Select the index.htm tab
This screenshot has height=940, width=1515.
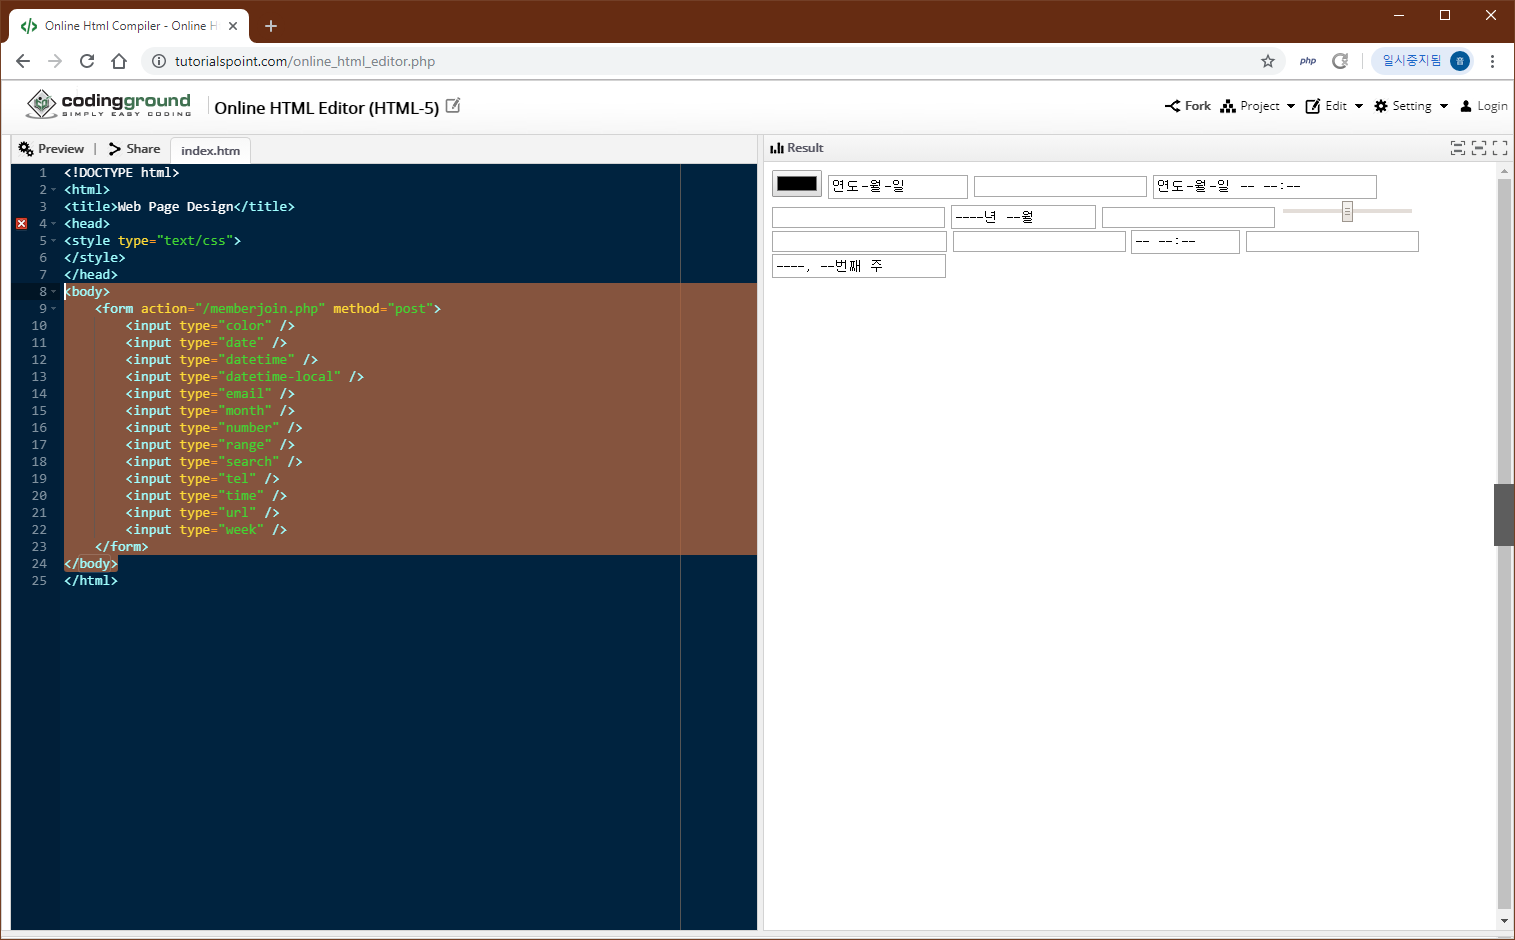click(x=209, y=150)
